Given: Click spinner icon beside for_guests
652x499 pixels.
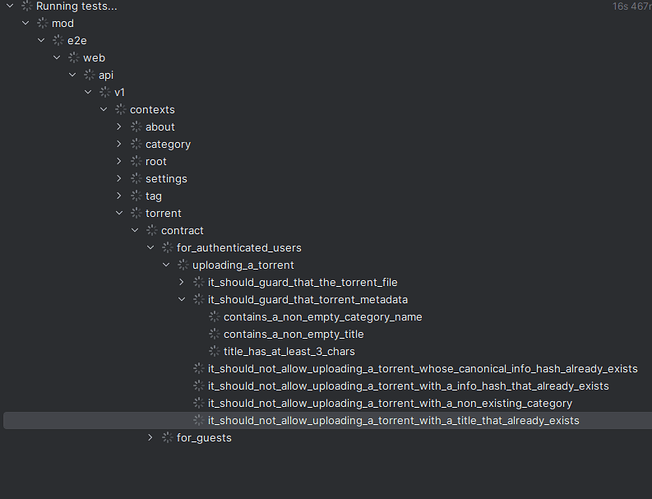Looking at the screenshot, I should [x=167, y=437].
